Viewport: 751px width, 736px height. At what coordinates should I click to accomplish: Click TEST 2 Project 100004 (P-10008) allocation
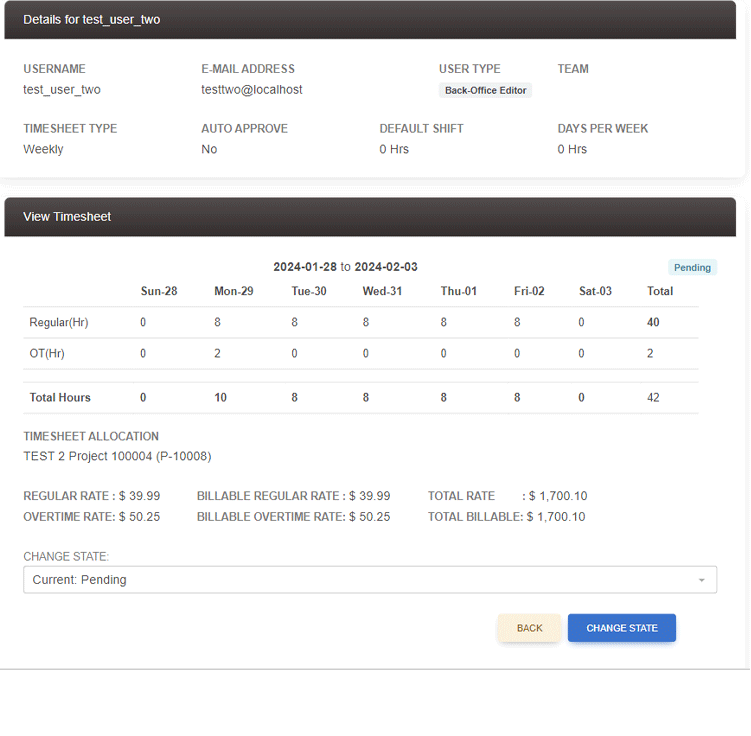(117, 456)
